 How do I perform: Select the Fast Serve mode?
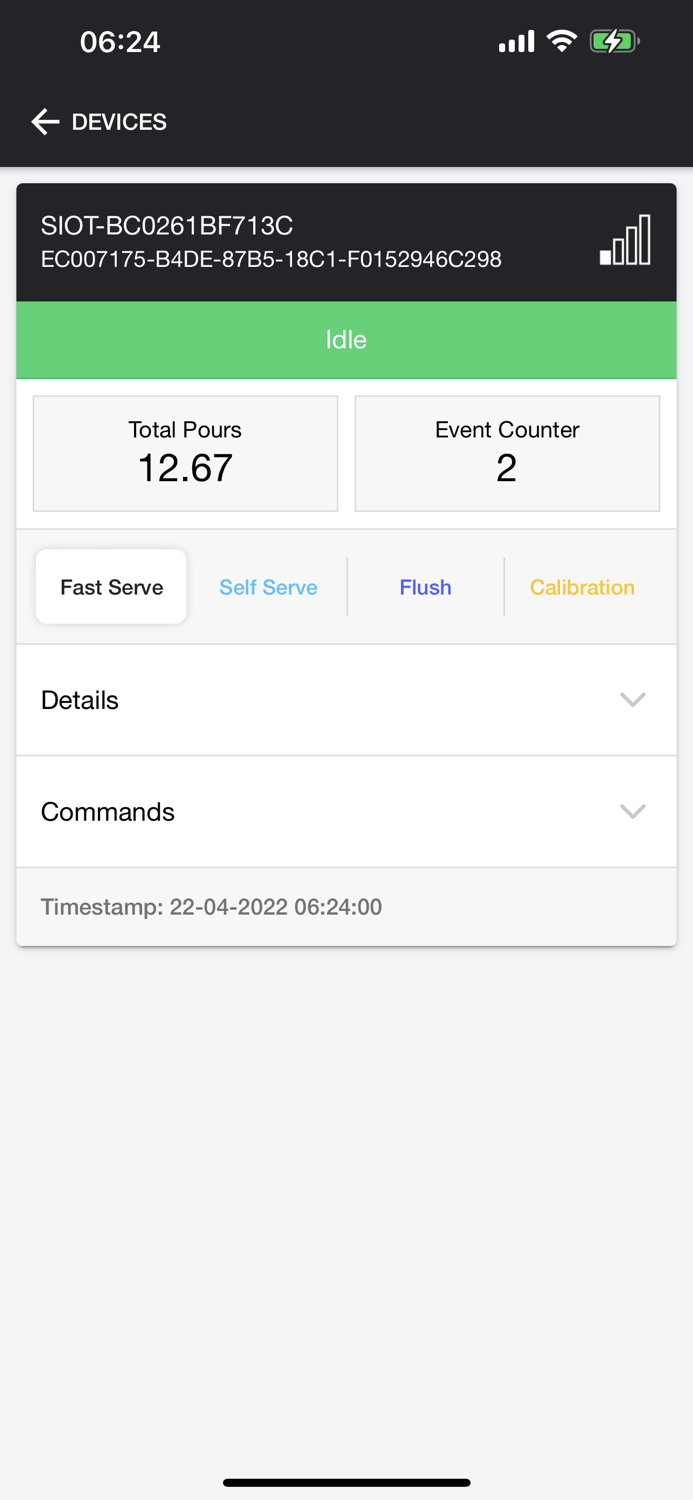pos(110,587)
